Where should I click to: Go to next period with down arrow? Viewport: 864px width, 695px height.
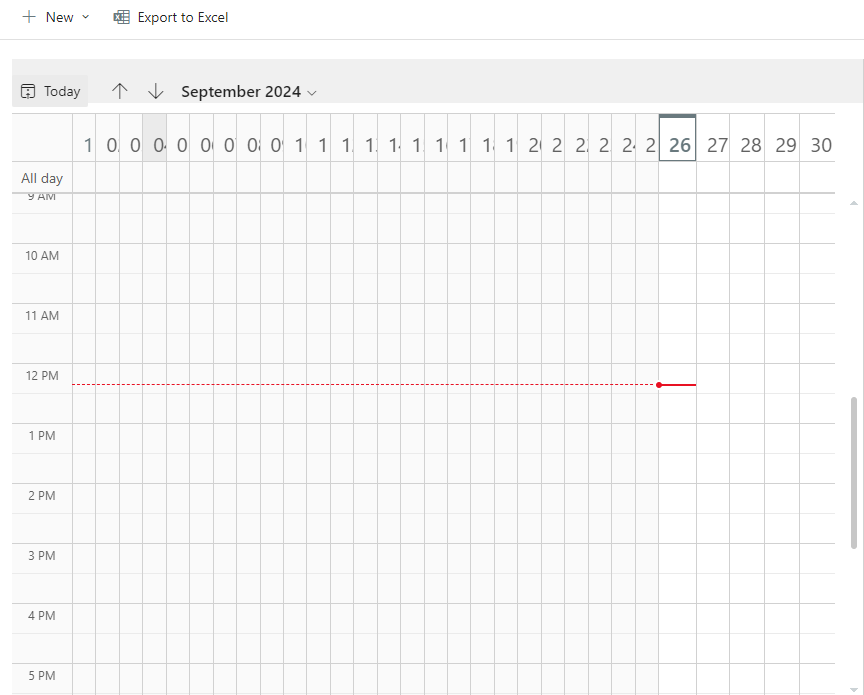point(156,91)
